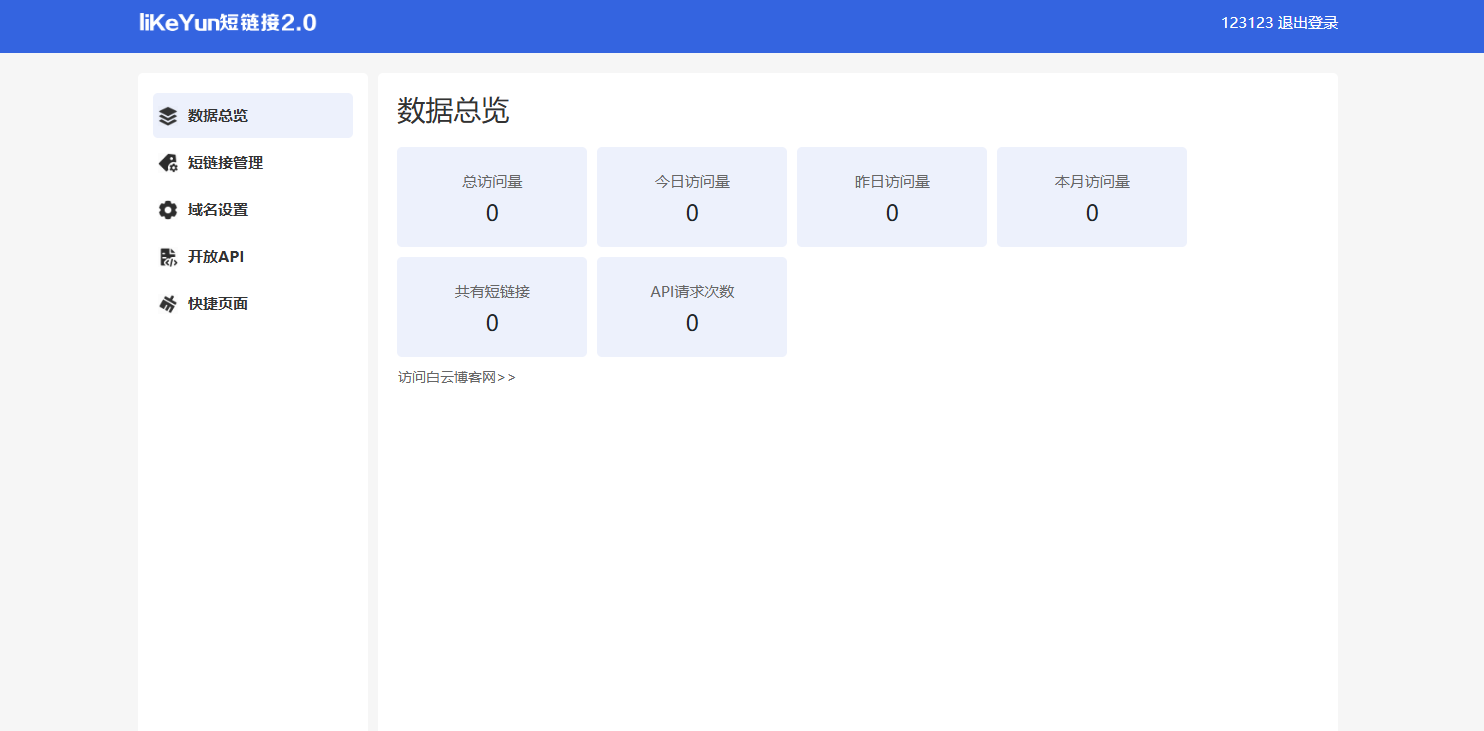The height and width of the screenshot is (731, 1484).
Task: Select the layers icon beside 数据总览
Action: [167, 115]
